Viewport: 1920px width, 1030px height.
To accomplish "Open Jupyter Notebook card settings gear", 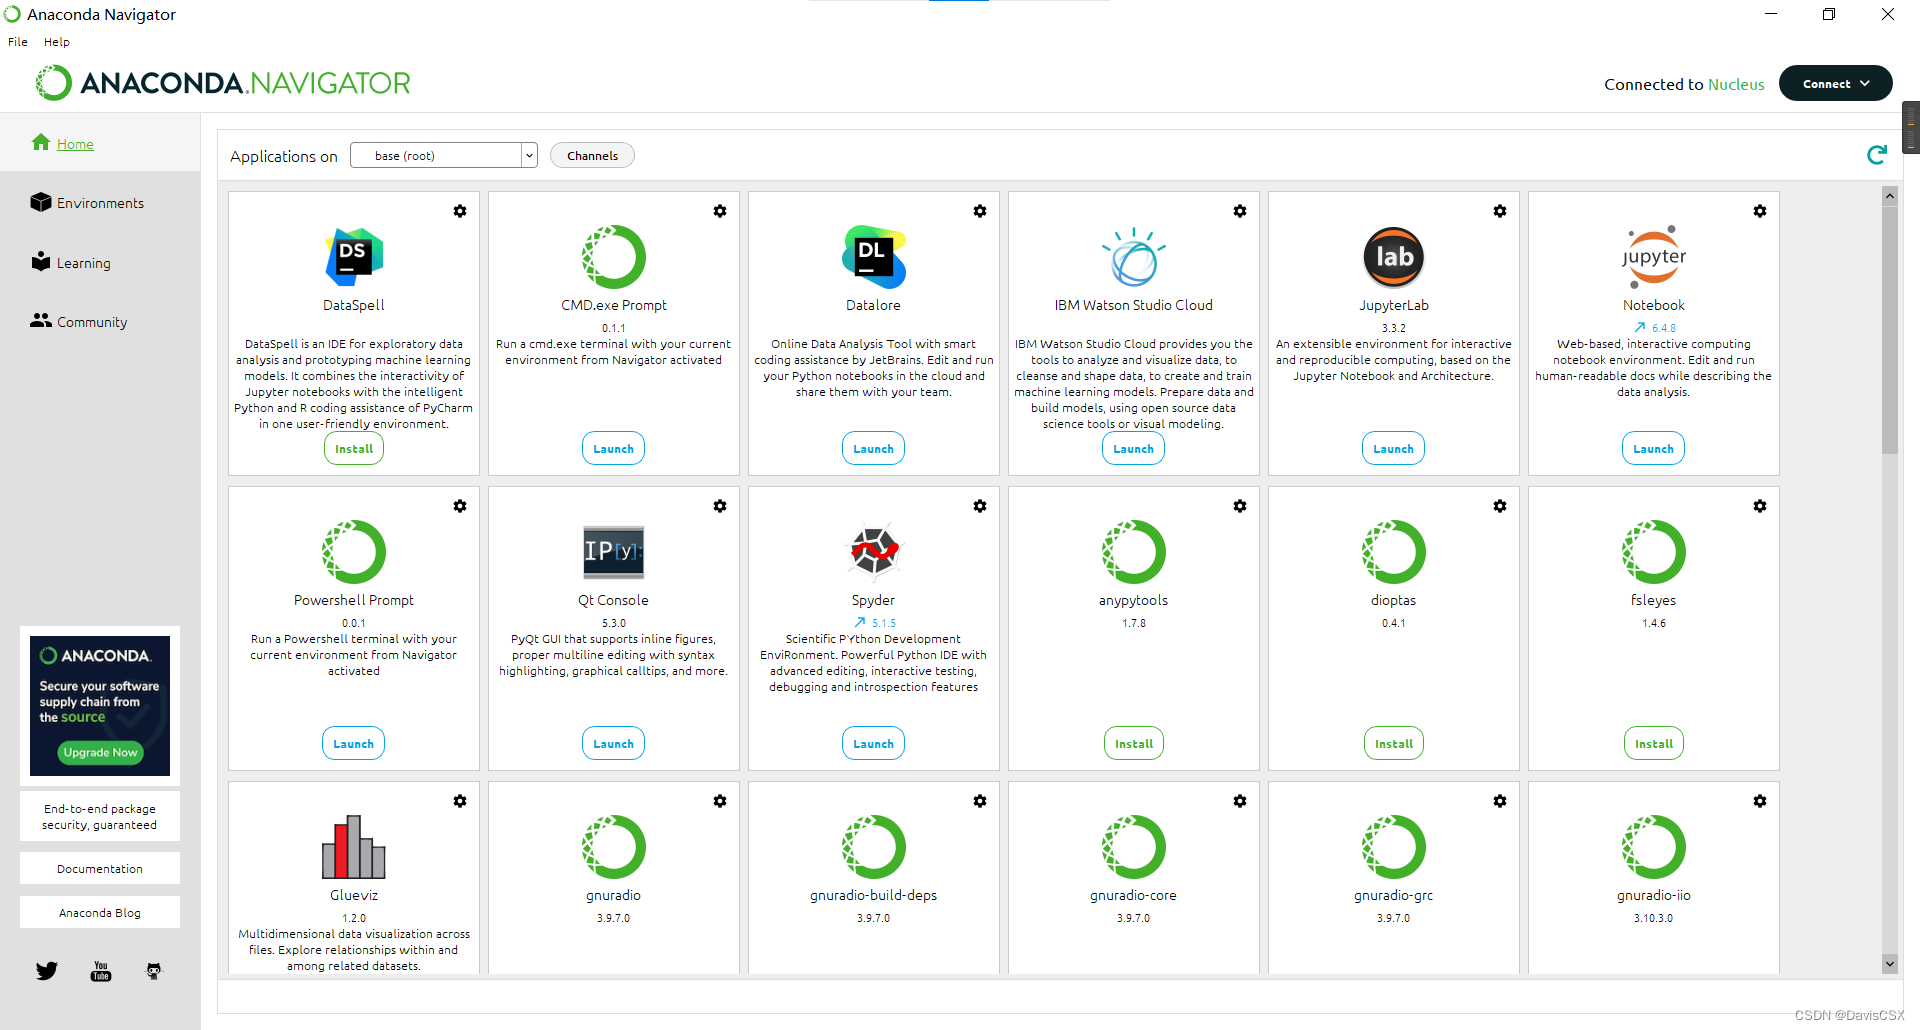I will (1760, 211).
